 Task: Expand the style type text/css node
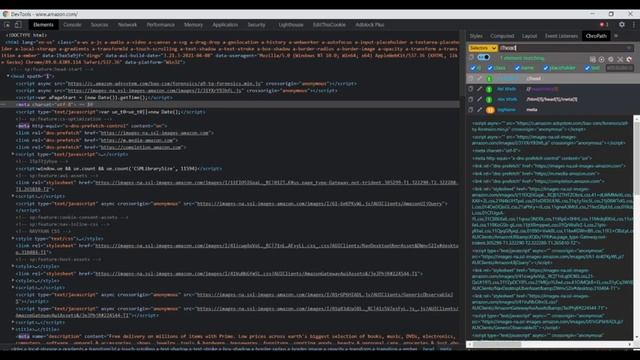13,238
